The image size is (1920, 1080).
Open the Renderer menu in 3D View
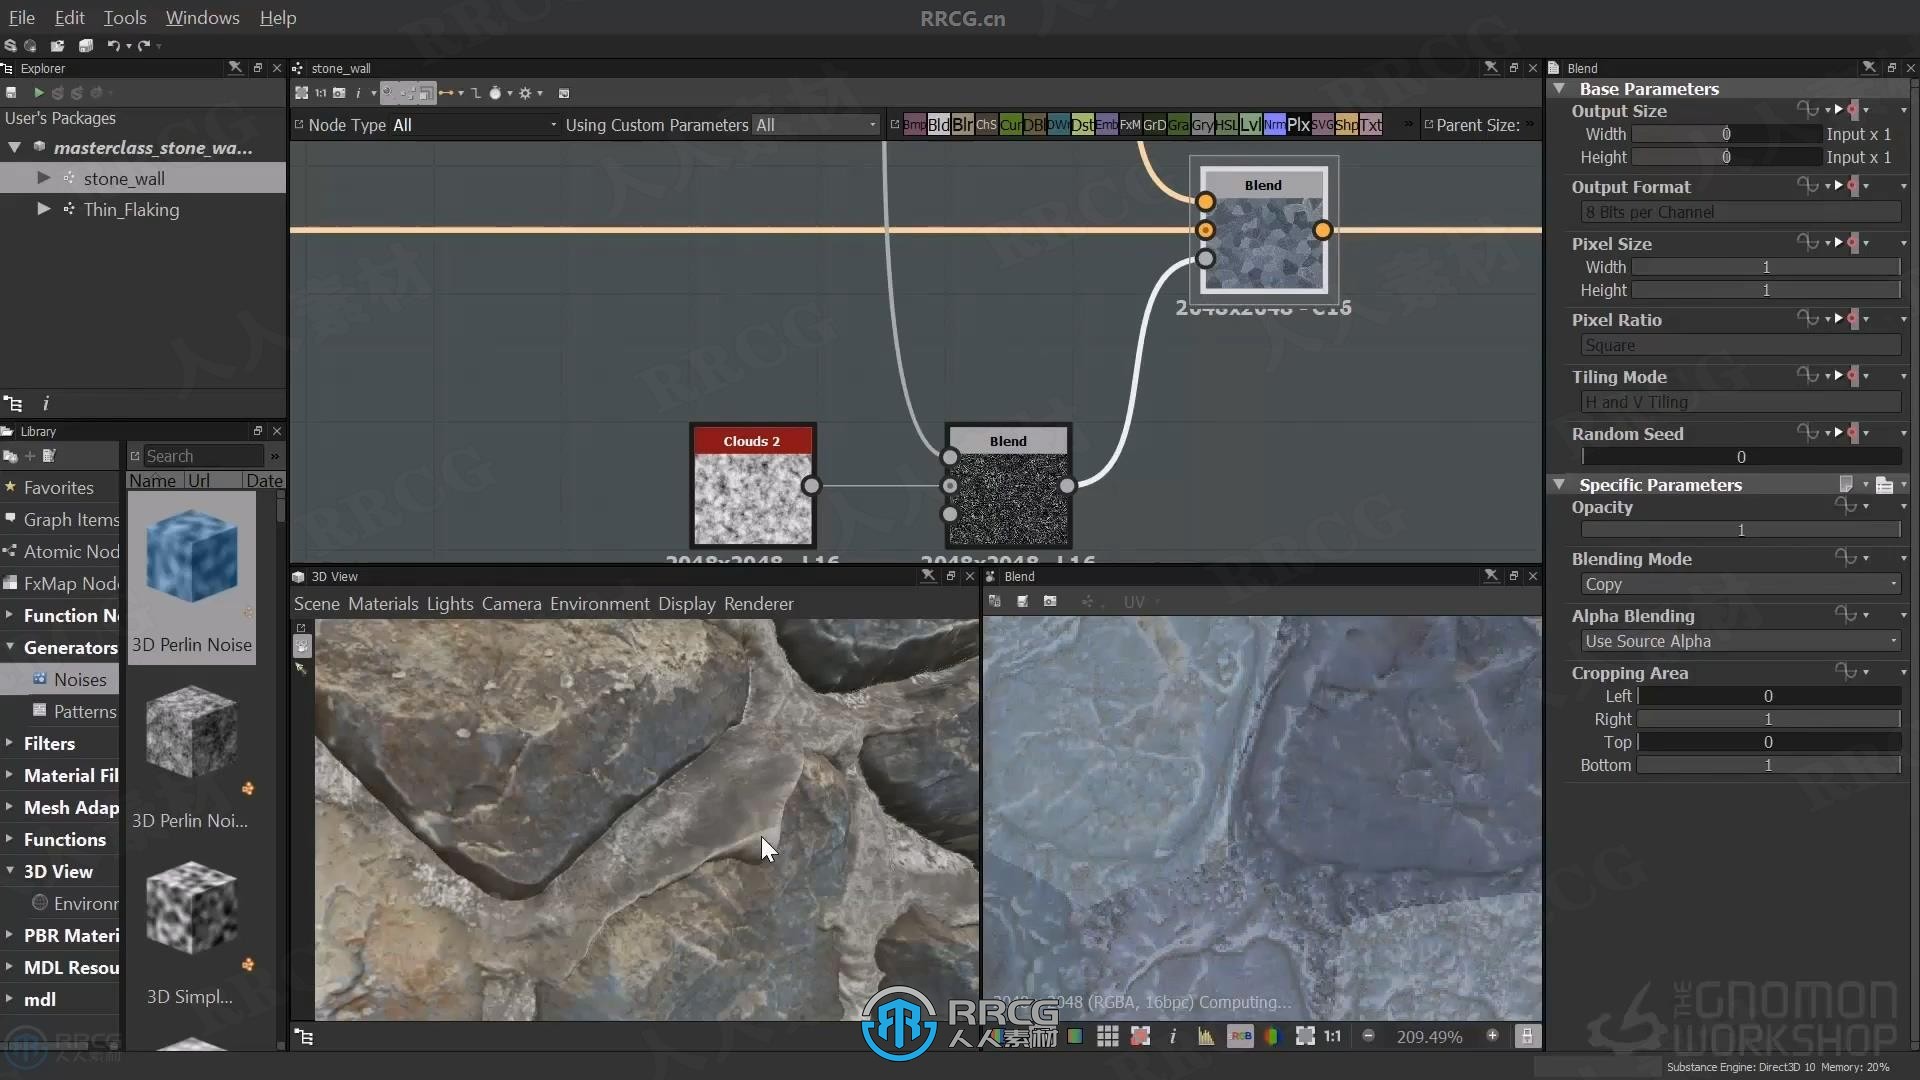tap(758, 604)
